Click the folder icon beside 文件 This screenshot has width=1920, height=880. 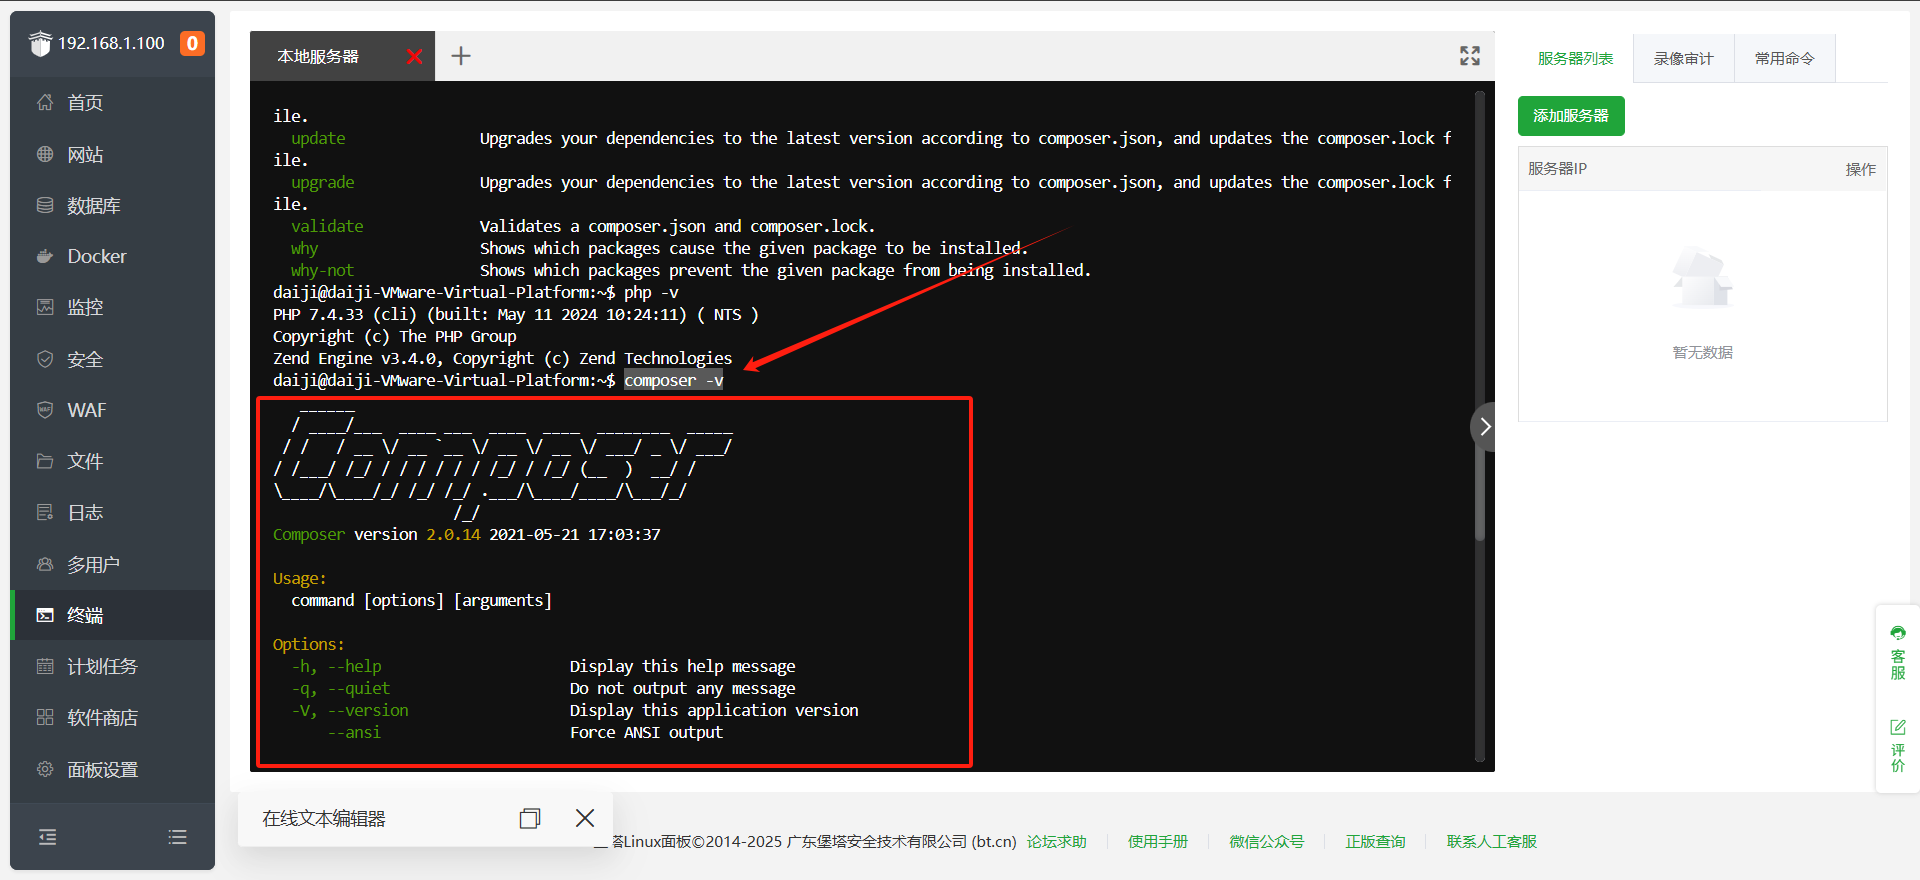(x=45, y=461)
